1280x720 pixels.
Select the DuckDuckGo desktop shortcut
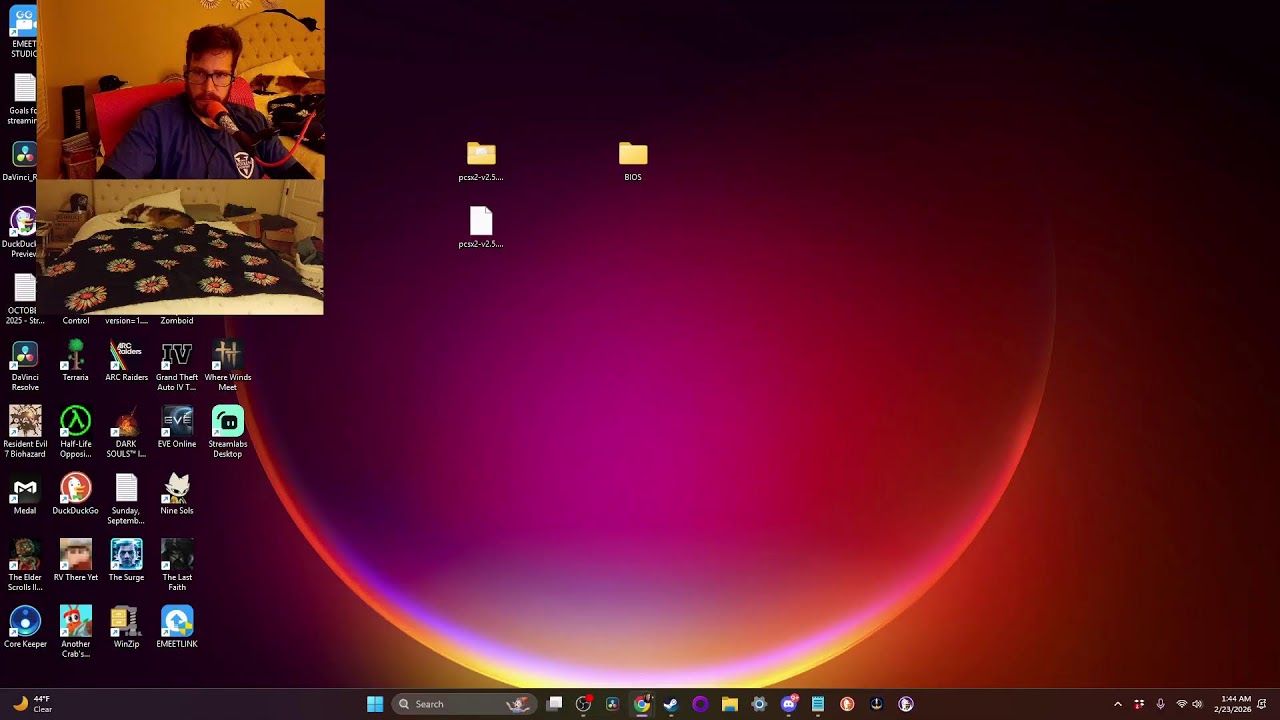tap(76, 494)
